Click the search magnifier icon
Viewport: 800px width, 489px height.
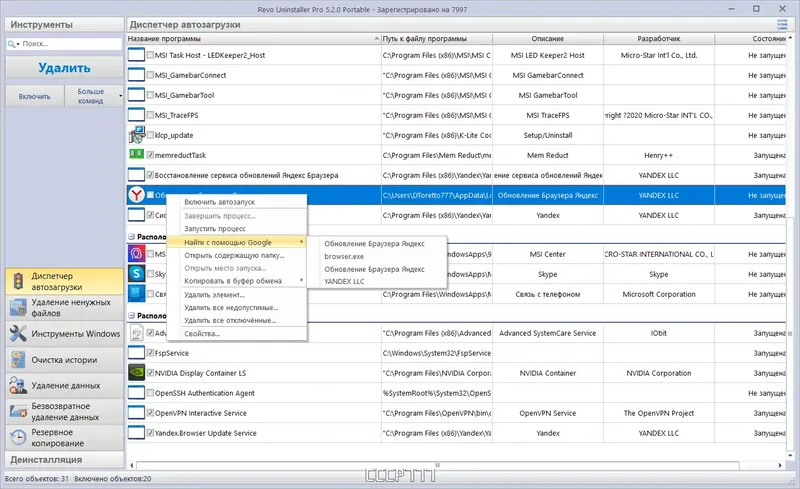(11, 44)
